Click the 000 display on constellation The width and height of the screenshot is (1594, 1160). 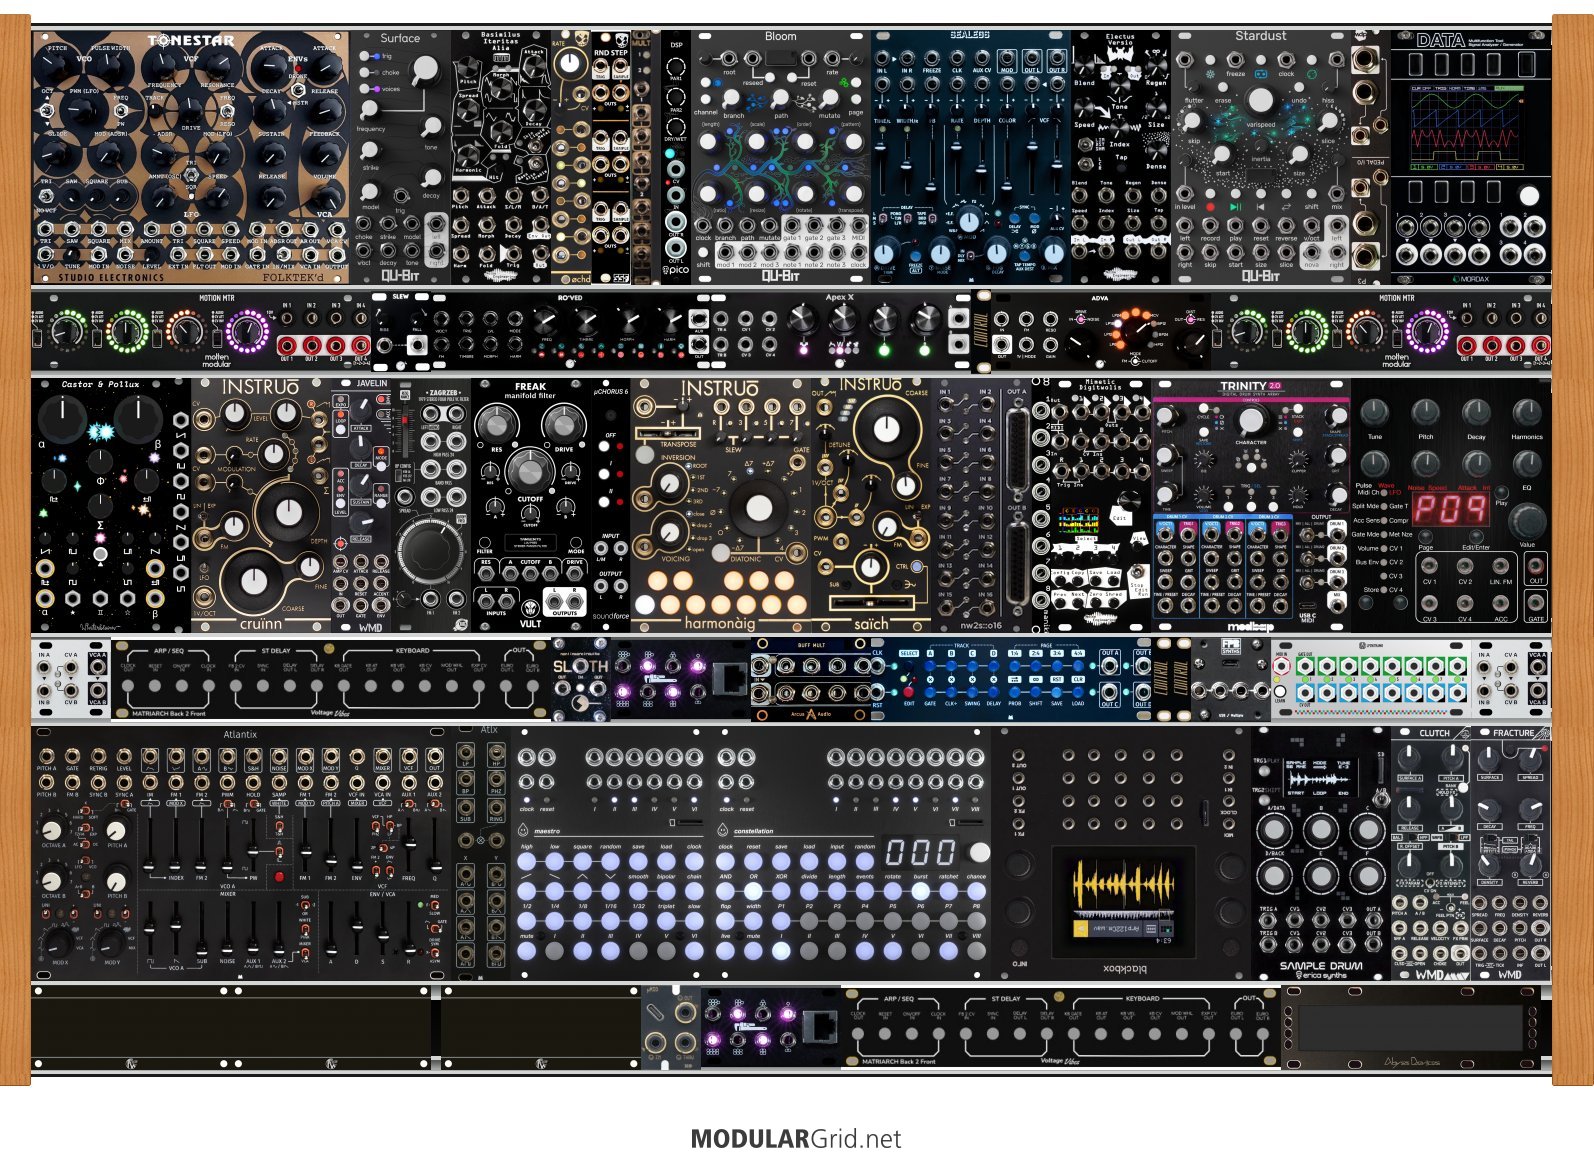(920, 852)
